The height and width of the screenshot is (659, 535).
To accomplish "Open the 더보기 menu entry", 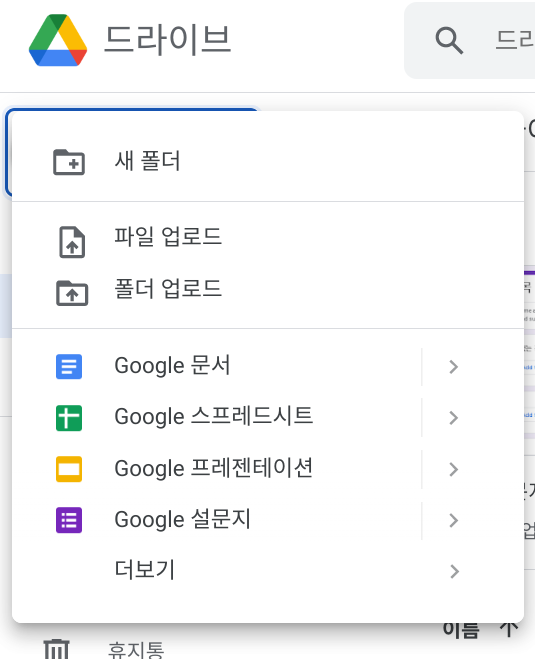I will click(x=268, y=570).
